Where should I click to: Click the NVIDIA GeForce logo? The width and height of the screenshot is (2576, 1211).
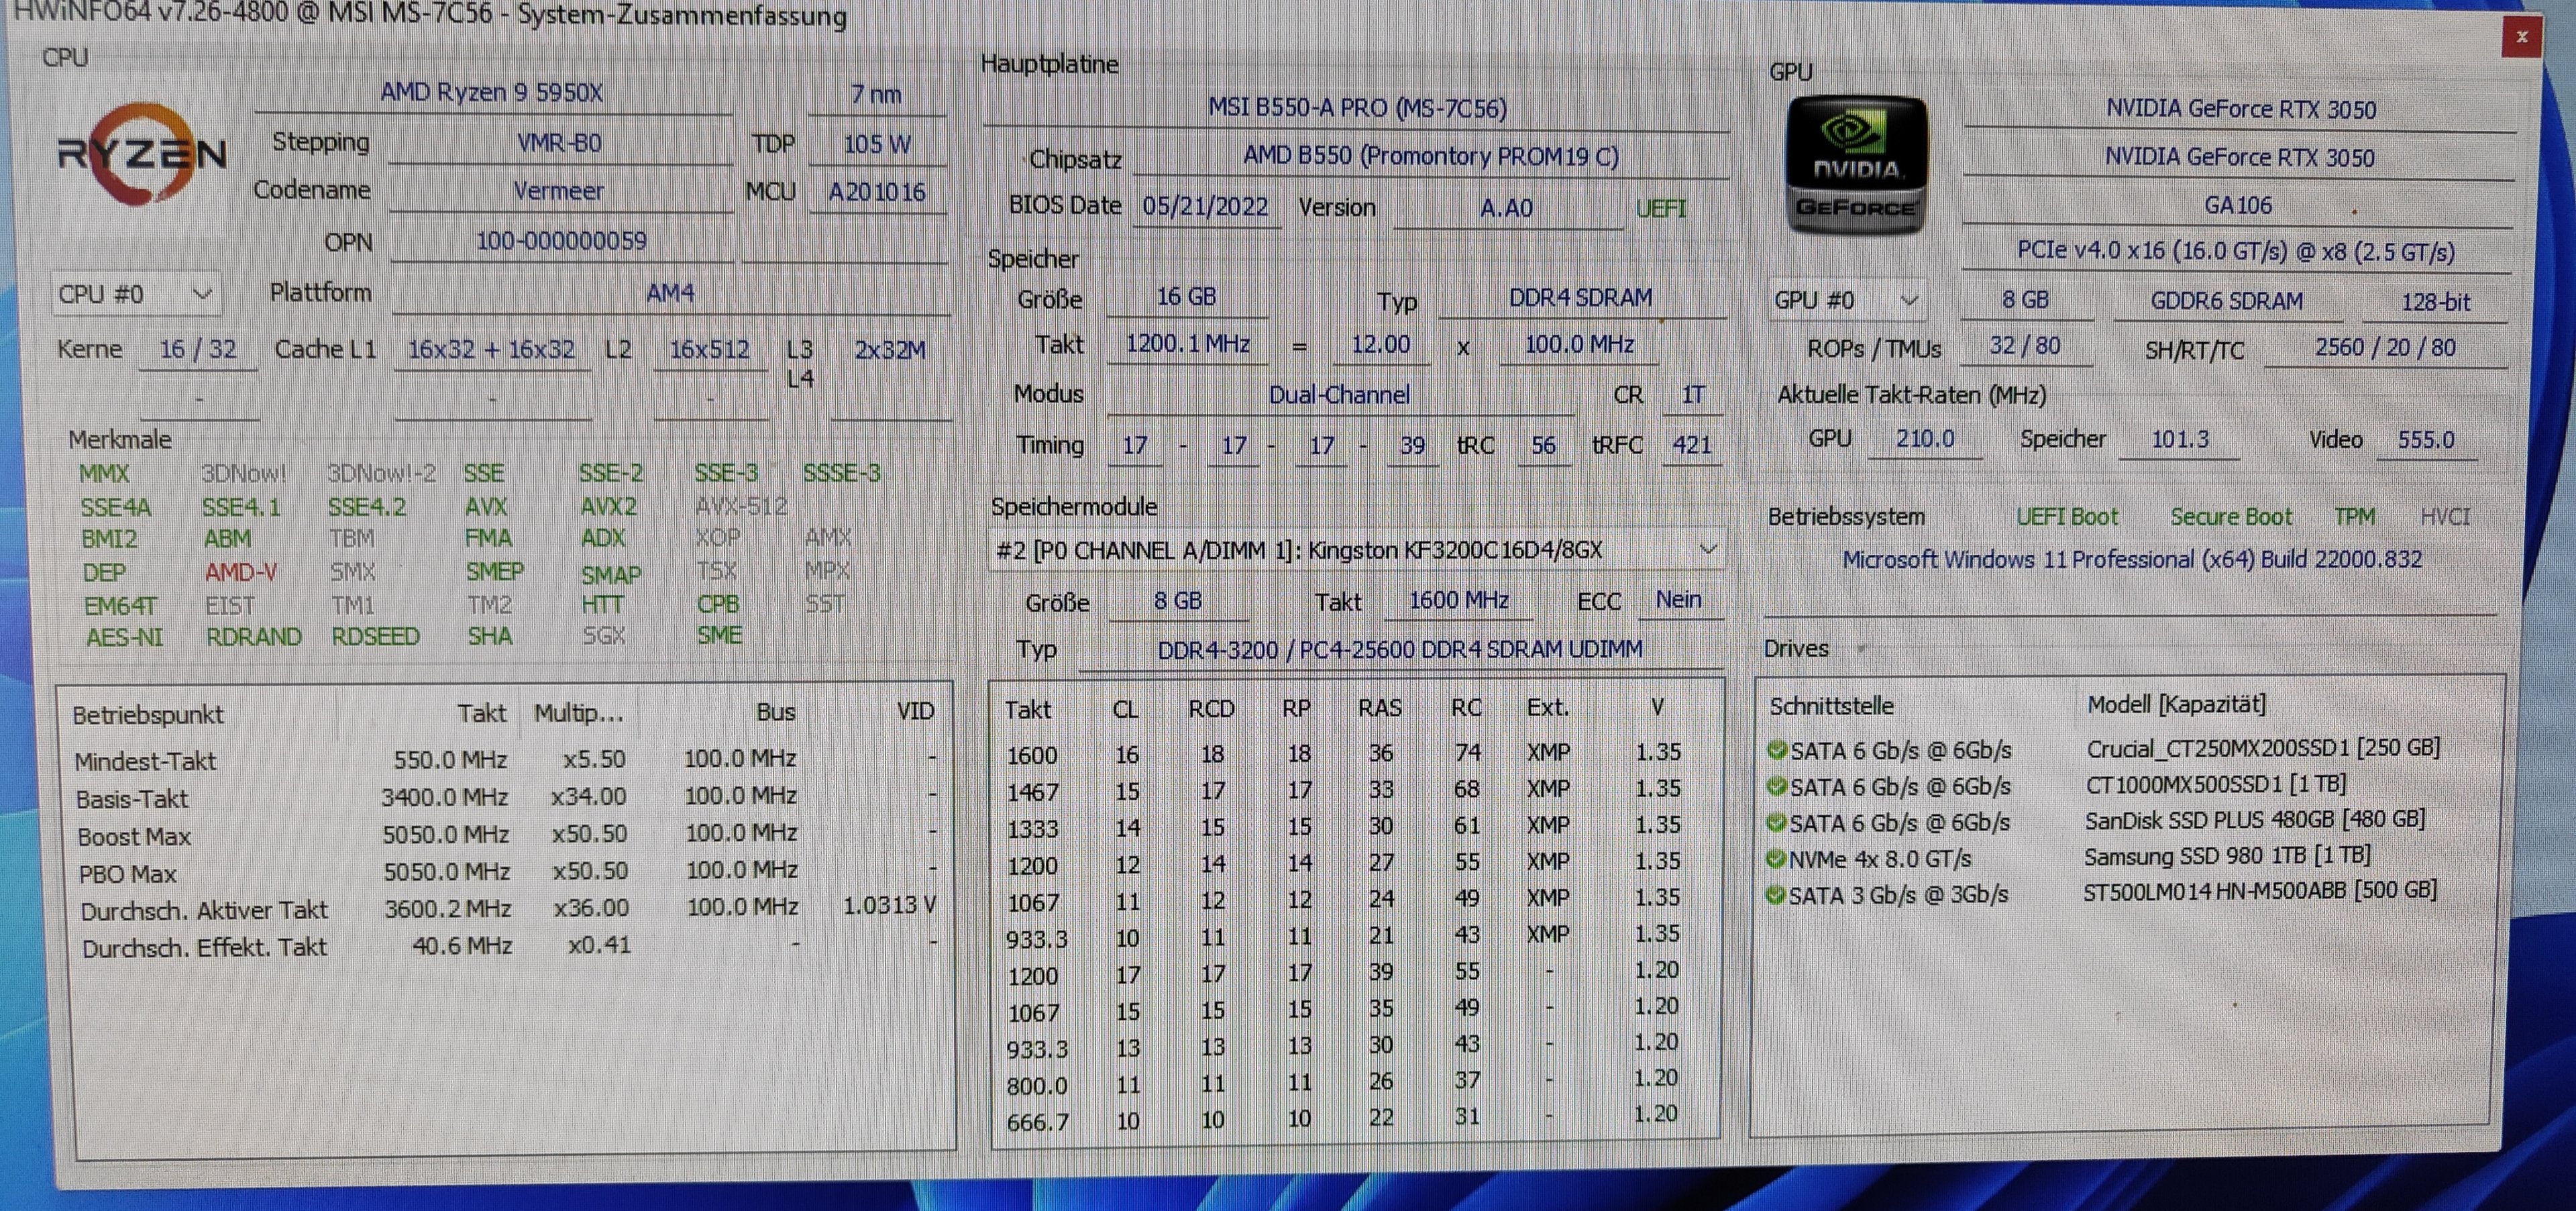pos(1856,165)
